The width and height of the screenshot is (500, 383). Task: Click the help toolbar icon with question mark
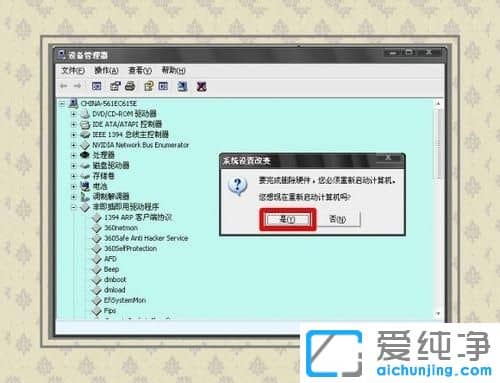point(148,86)
